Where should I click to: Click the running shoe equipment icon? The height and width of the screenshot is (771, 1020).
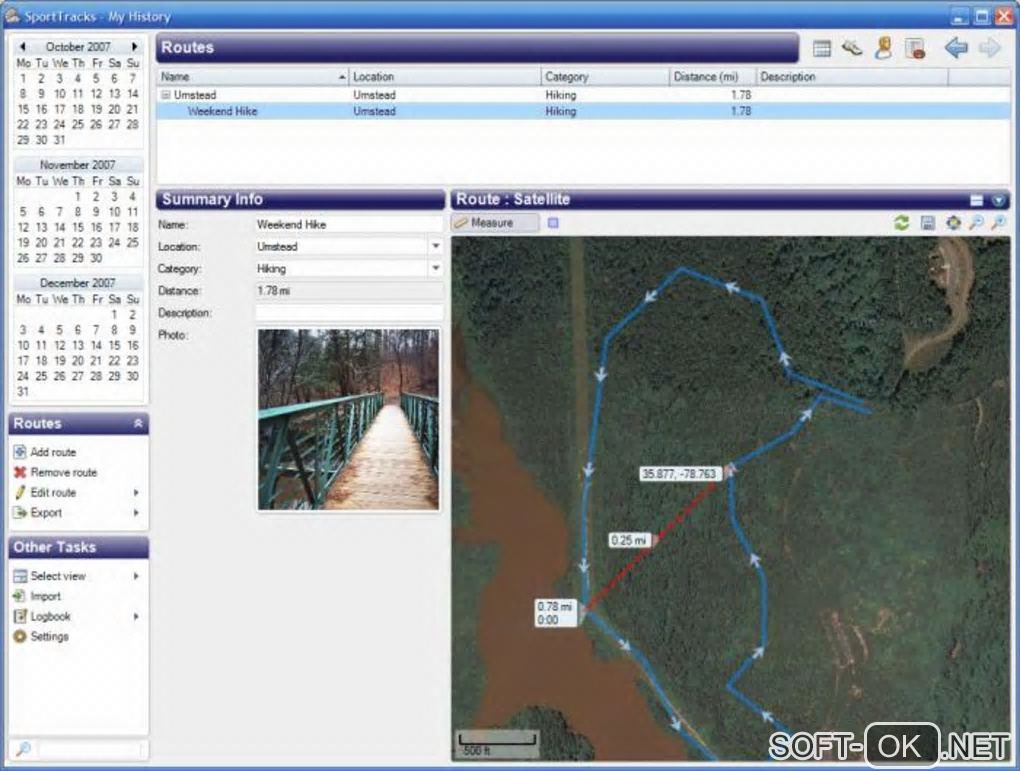(x=852, y=48)
